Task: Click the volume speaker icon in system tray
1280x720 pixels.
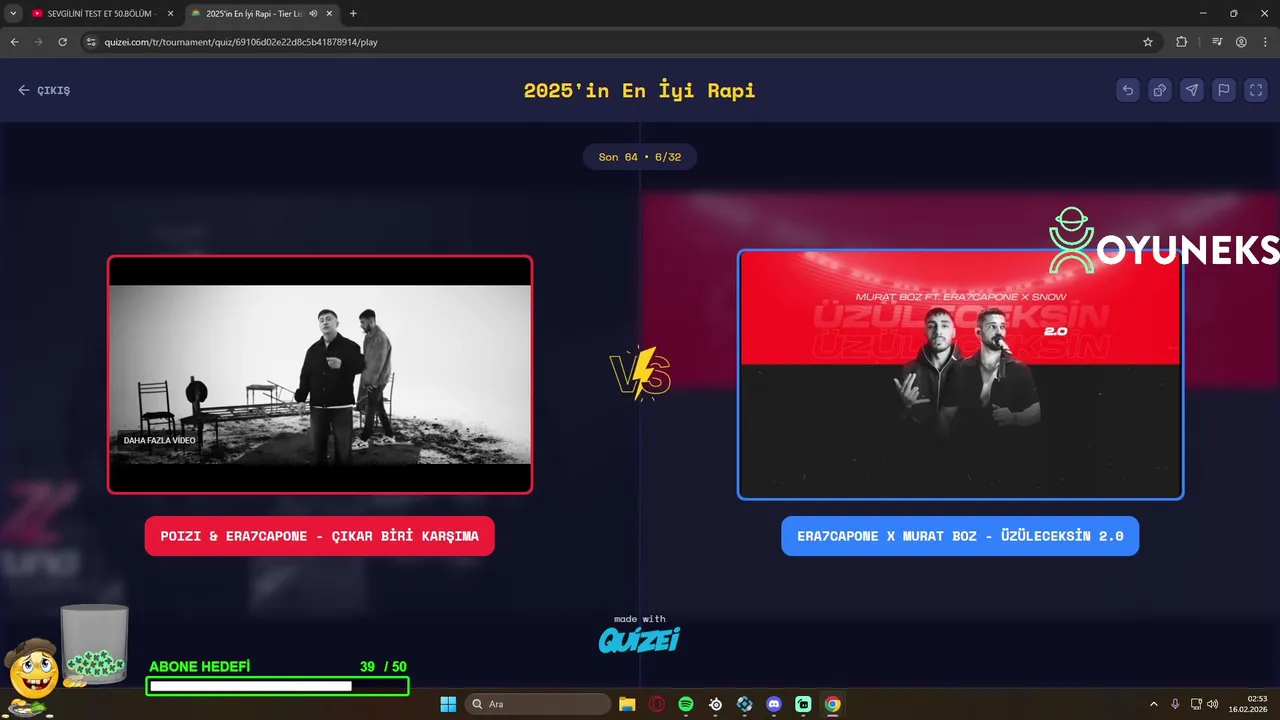Action: [1213, 704]
